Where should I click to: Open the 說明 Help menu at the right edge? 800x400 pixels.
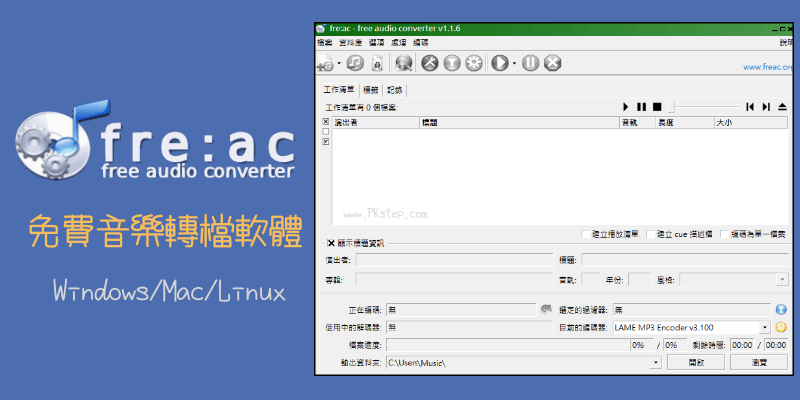click(x=786, y=43)
